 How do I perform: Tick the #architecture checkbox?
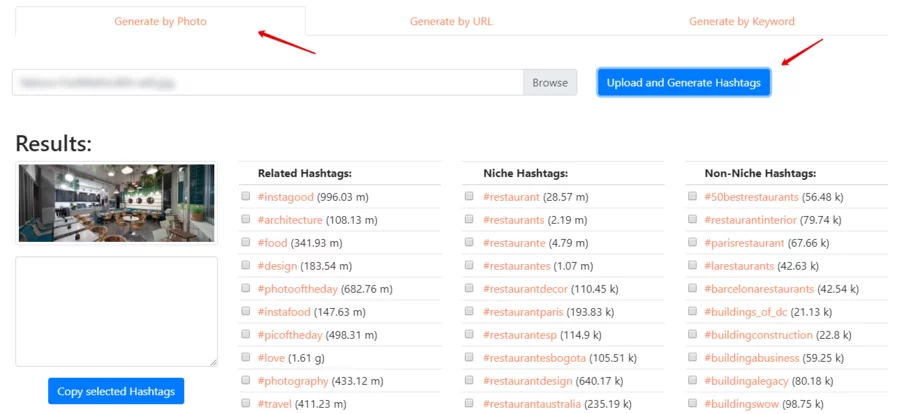(x=246, y=220)
